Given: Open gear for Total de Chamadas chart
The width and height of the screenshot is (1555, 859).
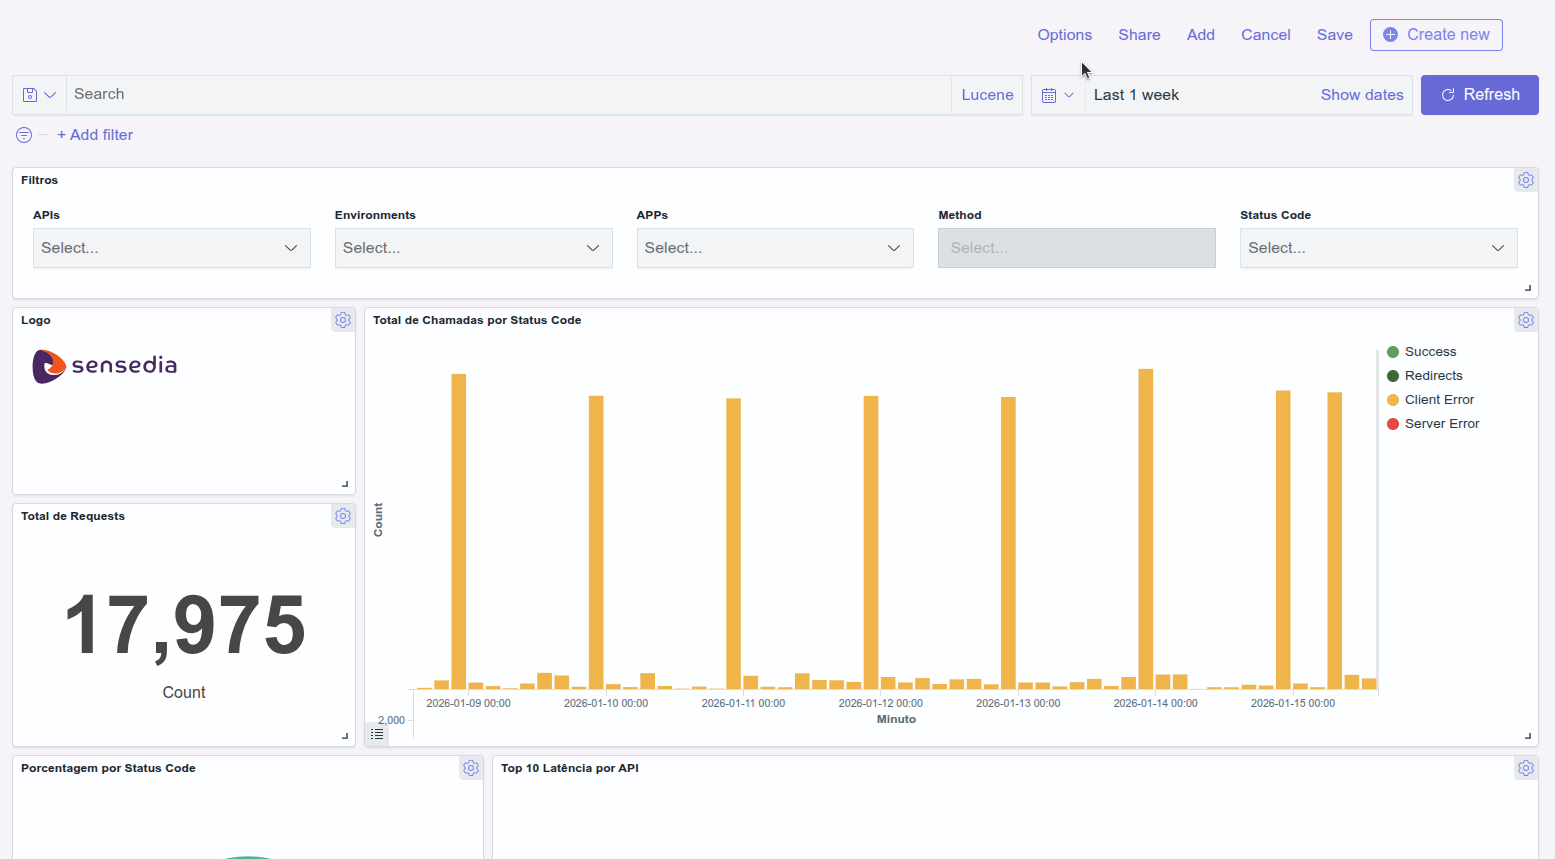Looking at the screenshot, I should coord(1525,320).
